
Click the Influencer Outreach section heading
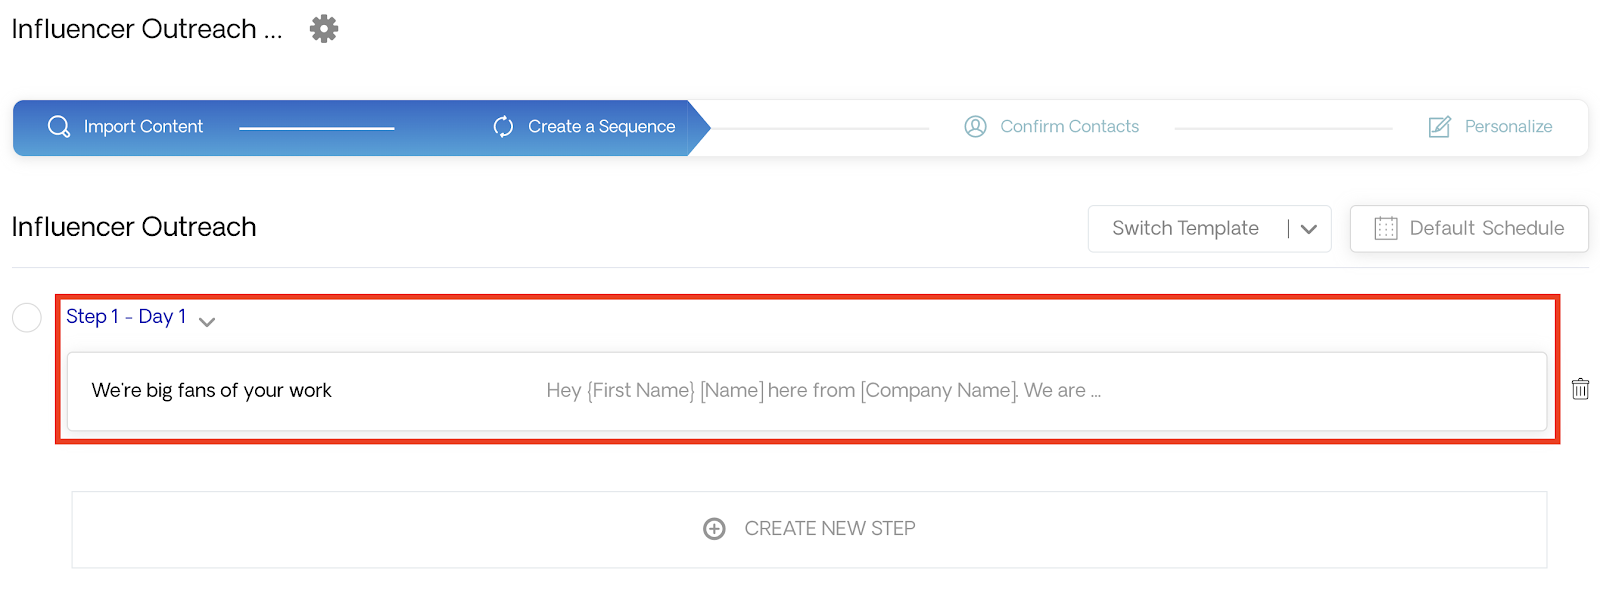(134, 227)
